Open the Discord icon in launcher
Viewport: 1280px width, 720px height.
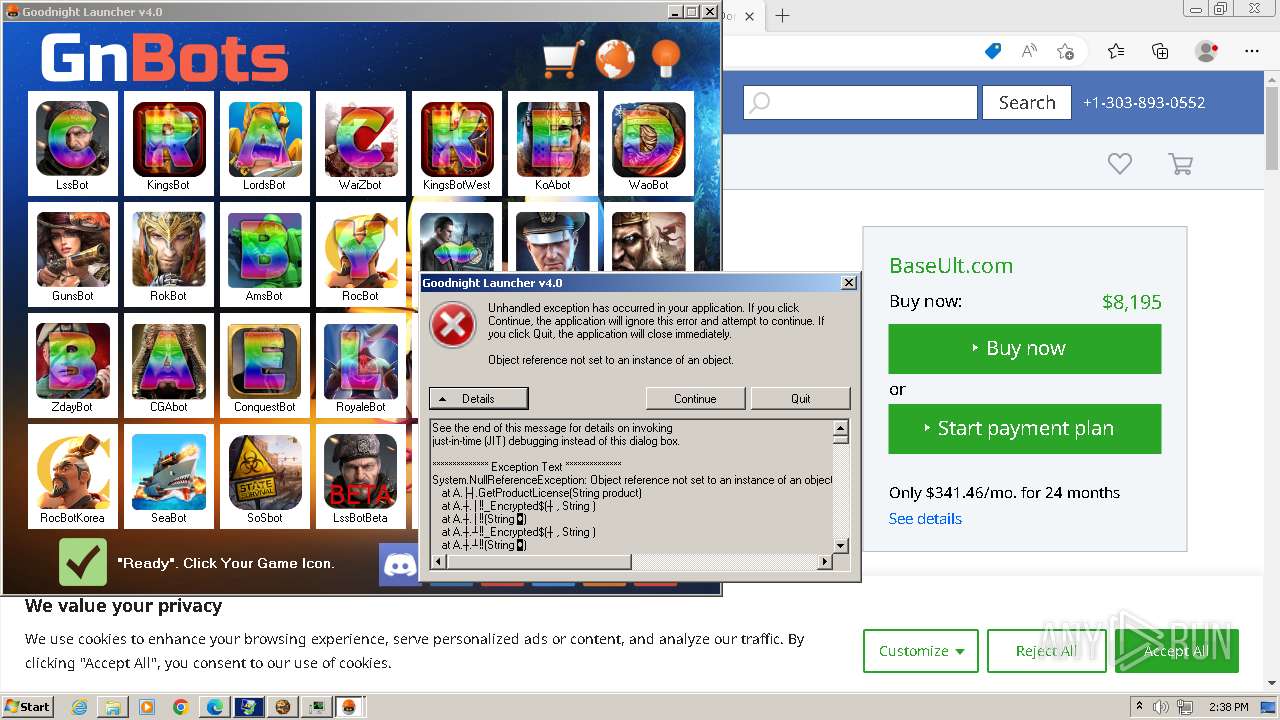click(x=400, y=565)
